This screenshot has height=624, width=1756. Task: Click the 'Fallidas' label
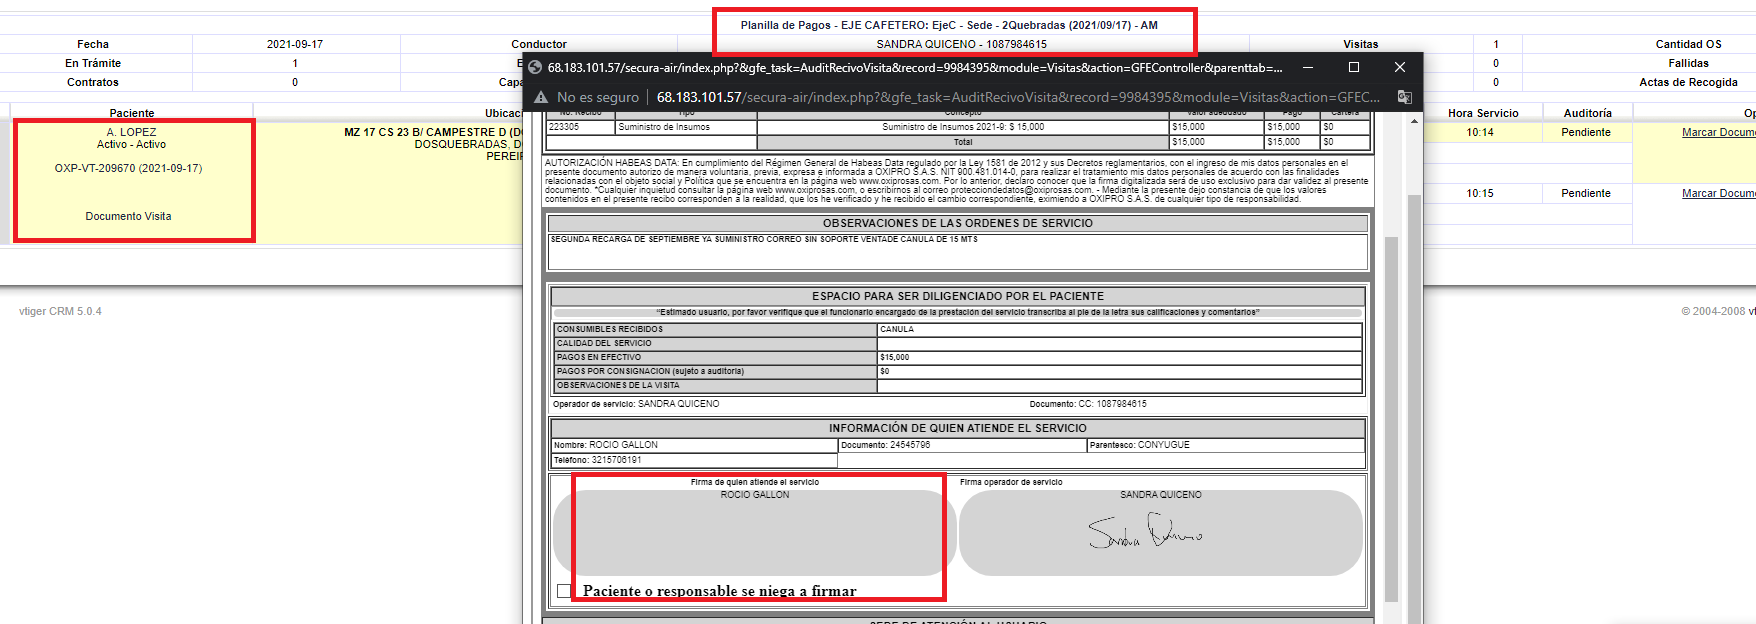tap(1689, 63)
